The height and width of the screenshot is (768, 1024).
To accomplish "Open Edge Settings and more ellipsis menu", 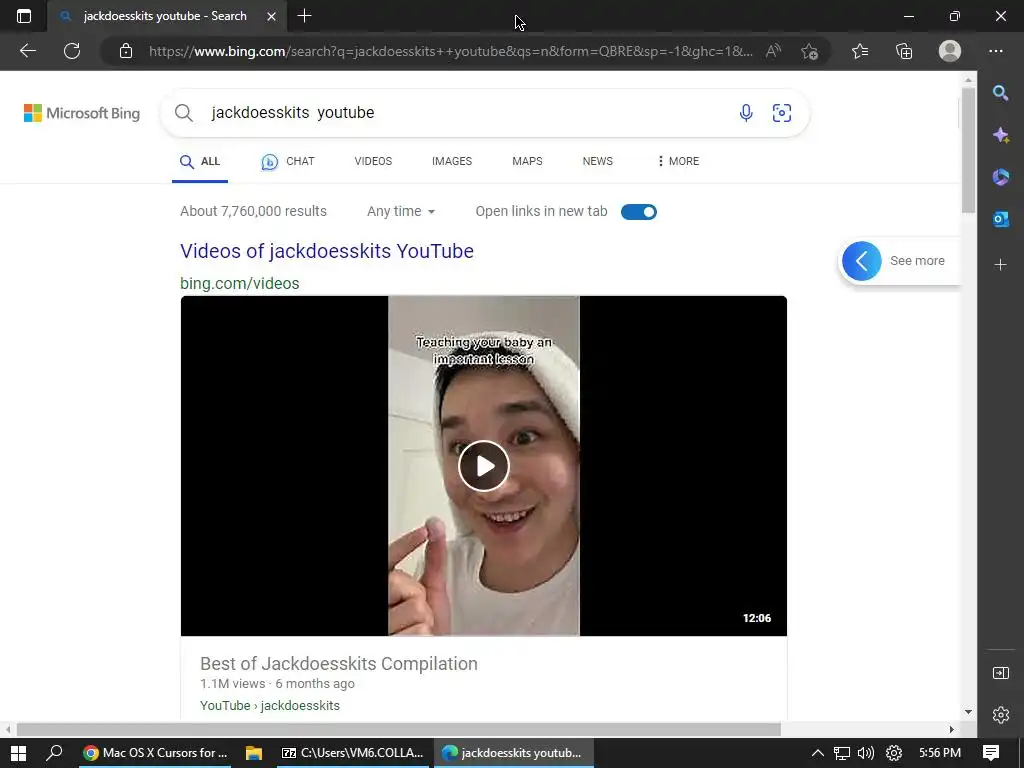I will 996,51.
